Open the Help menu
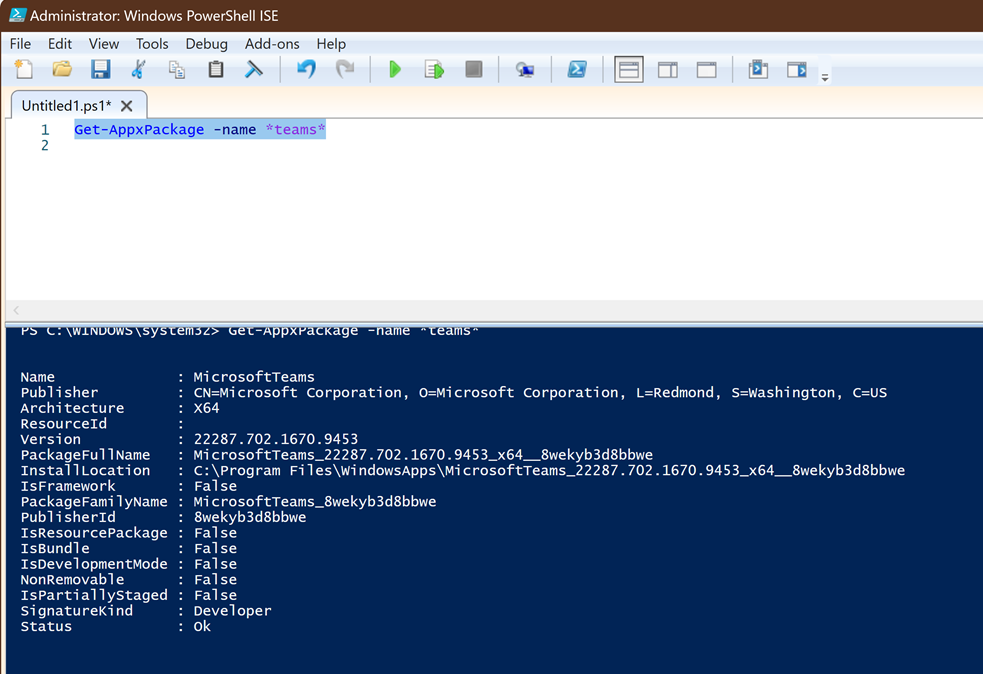Image resolution: width=983 pixels, height=674 pixels. coord(331,44)
